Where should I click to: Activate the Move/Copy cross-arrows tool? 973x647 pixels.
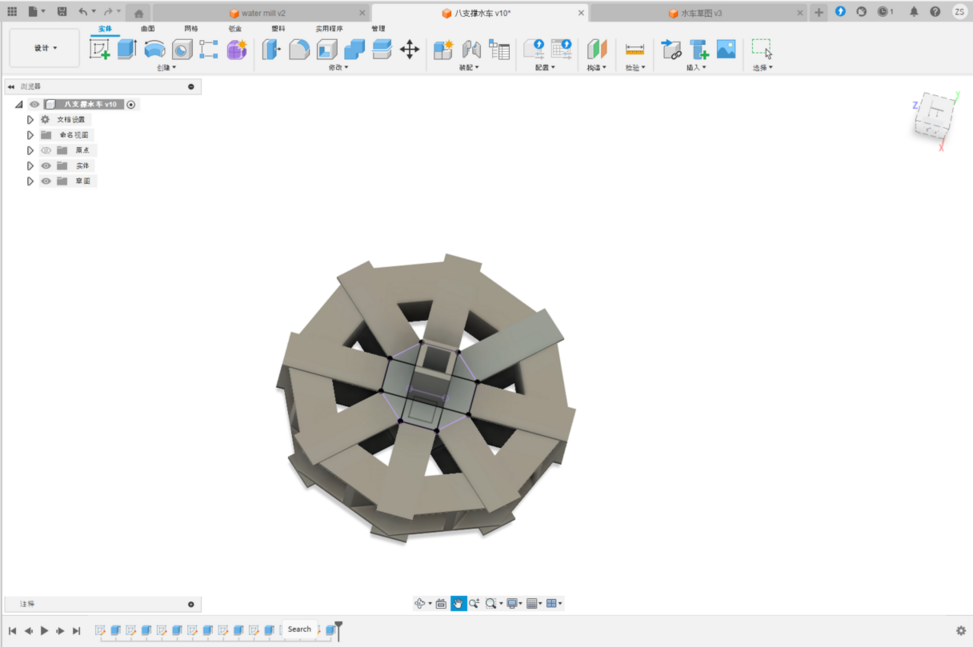coord(409,50)
